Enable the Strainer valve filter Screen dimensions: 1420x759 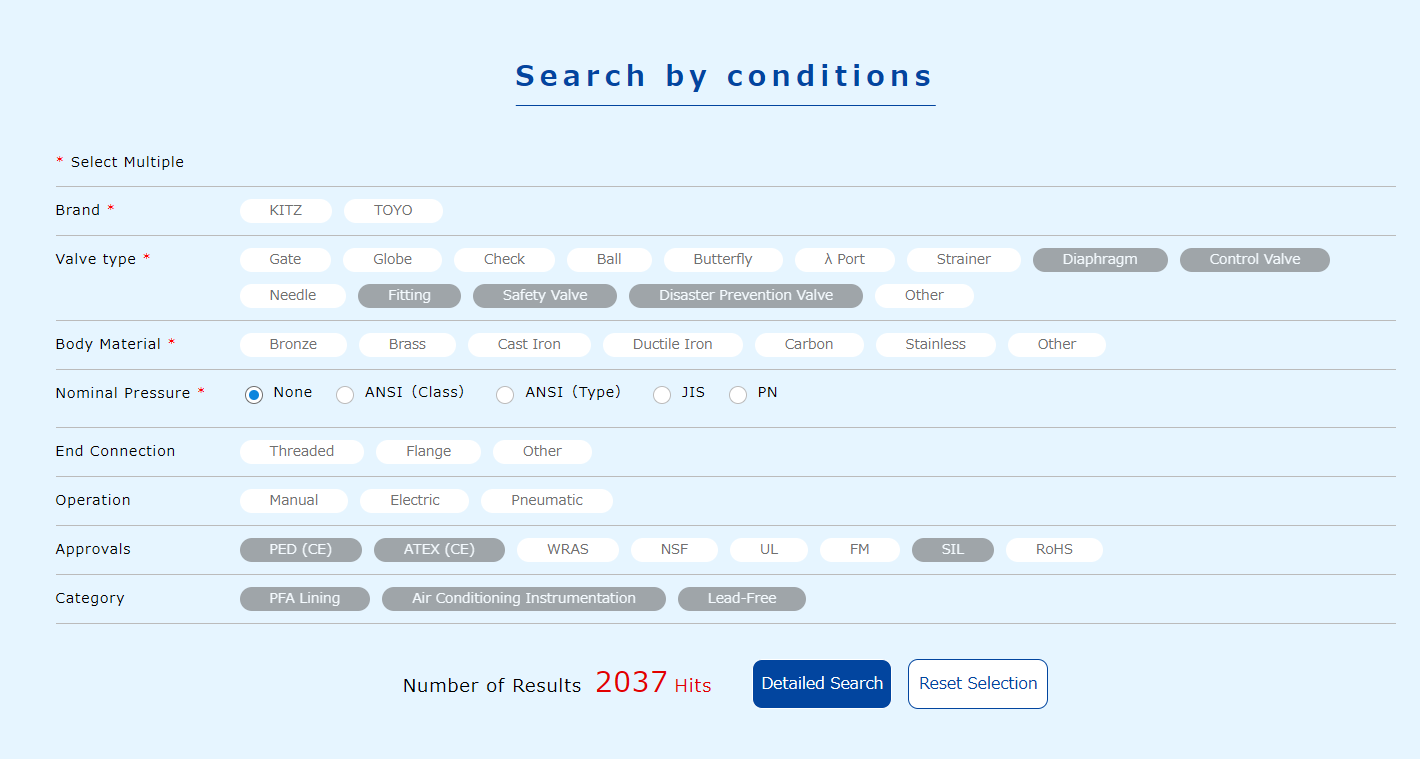pos(963,259)
